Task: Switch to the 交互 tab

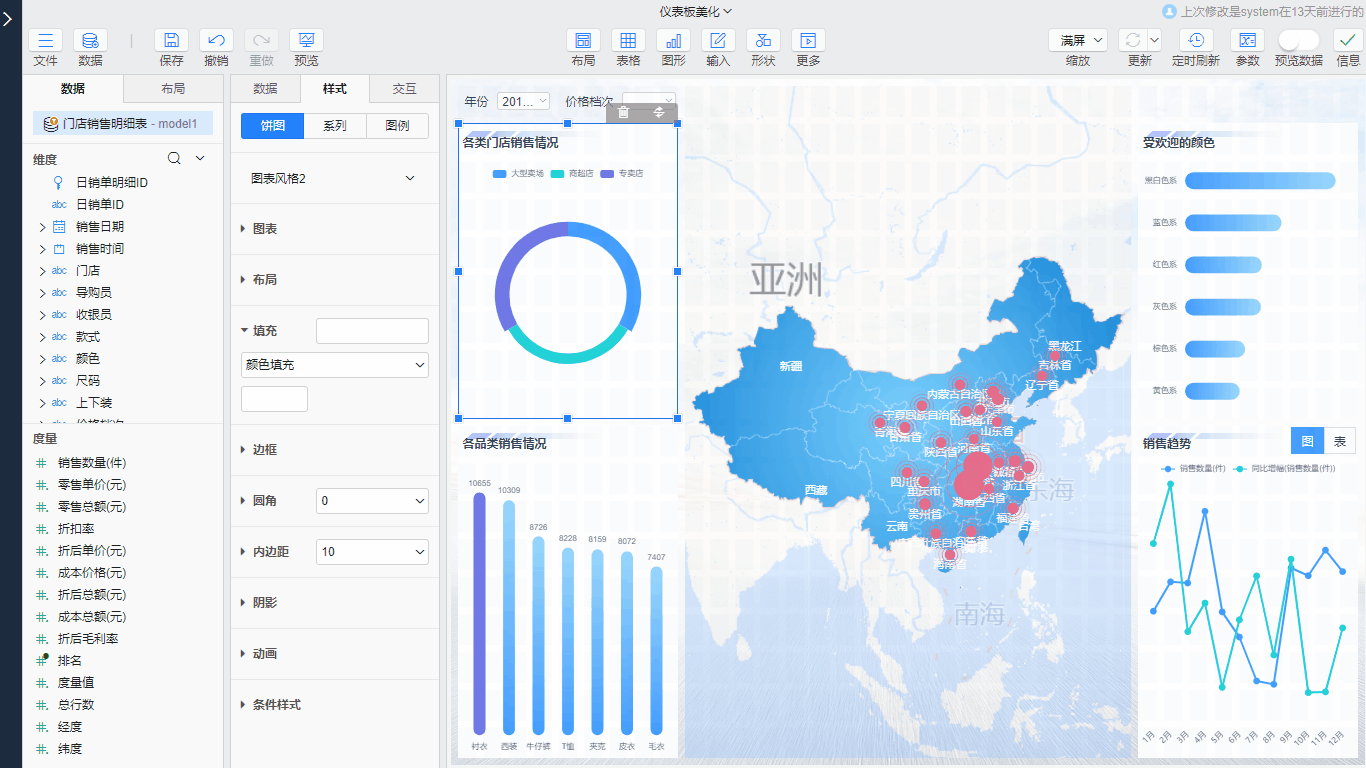Action: point(404,89)
